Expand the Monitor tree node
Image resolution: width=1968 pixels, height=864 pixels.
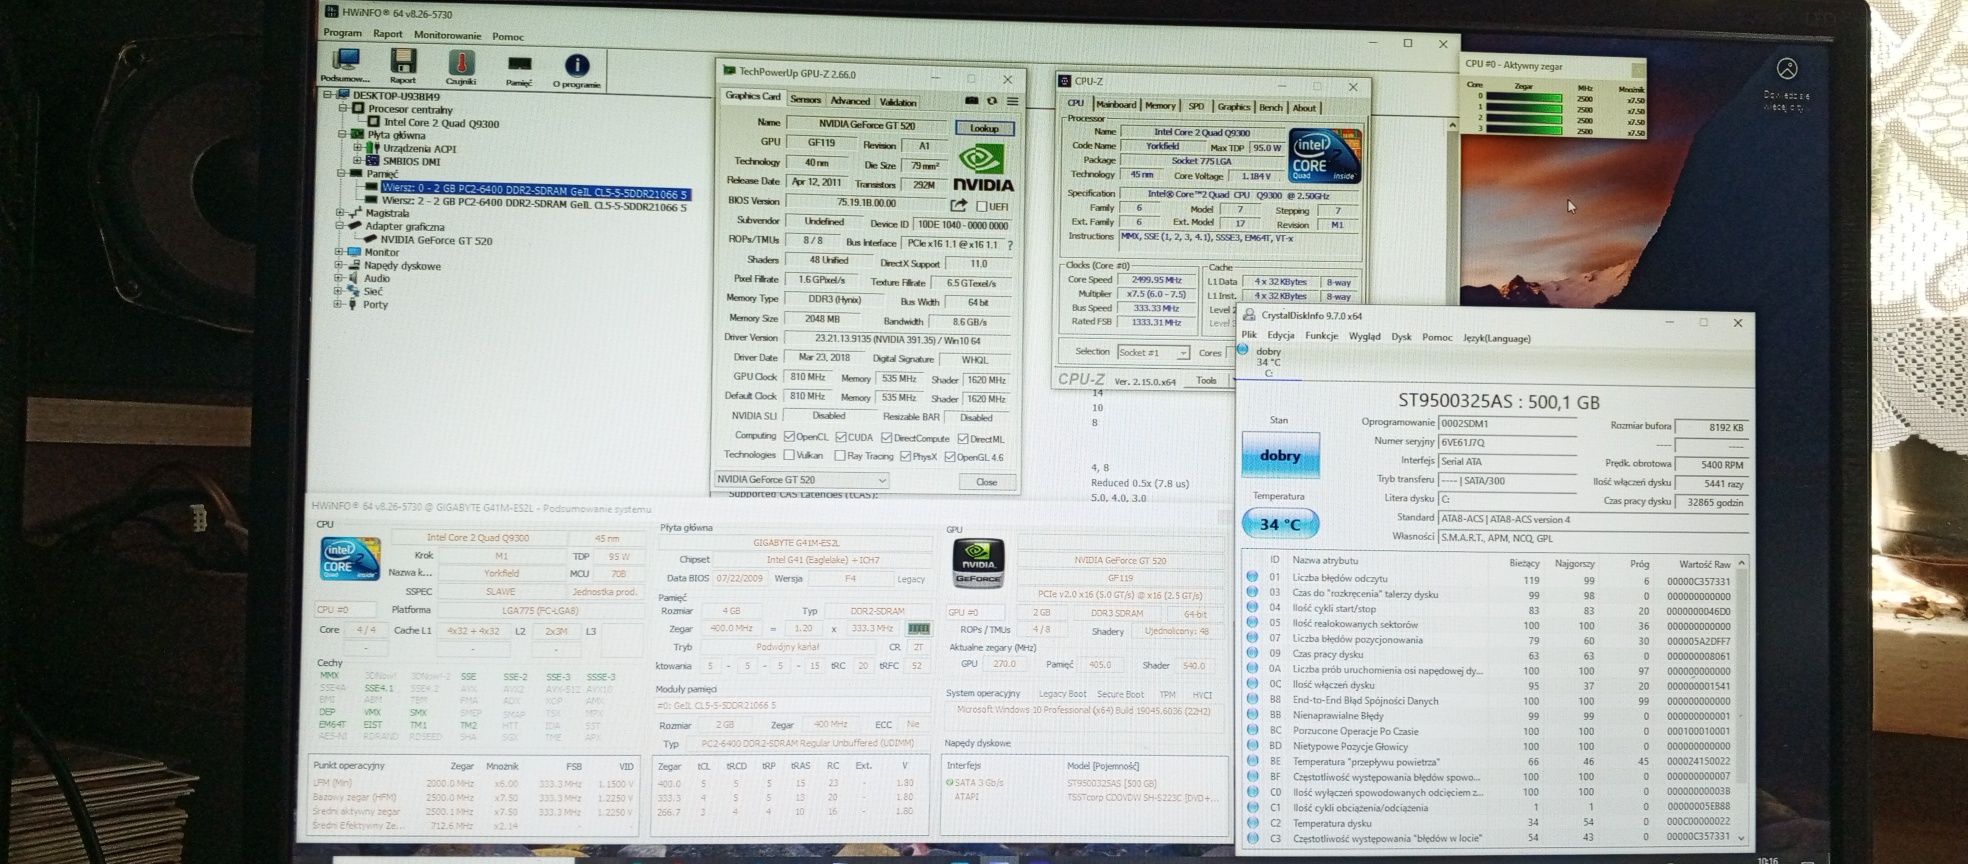tap(338, 252)
